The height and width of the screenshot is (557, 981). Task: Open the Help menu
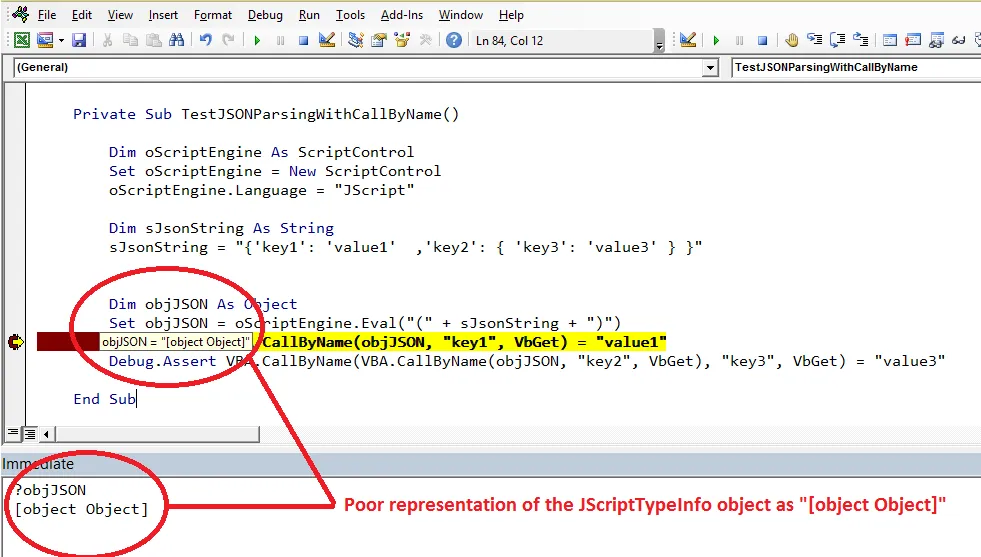(x=511, y=15)
